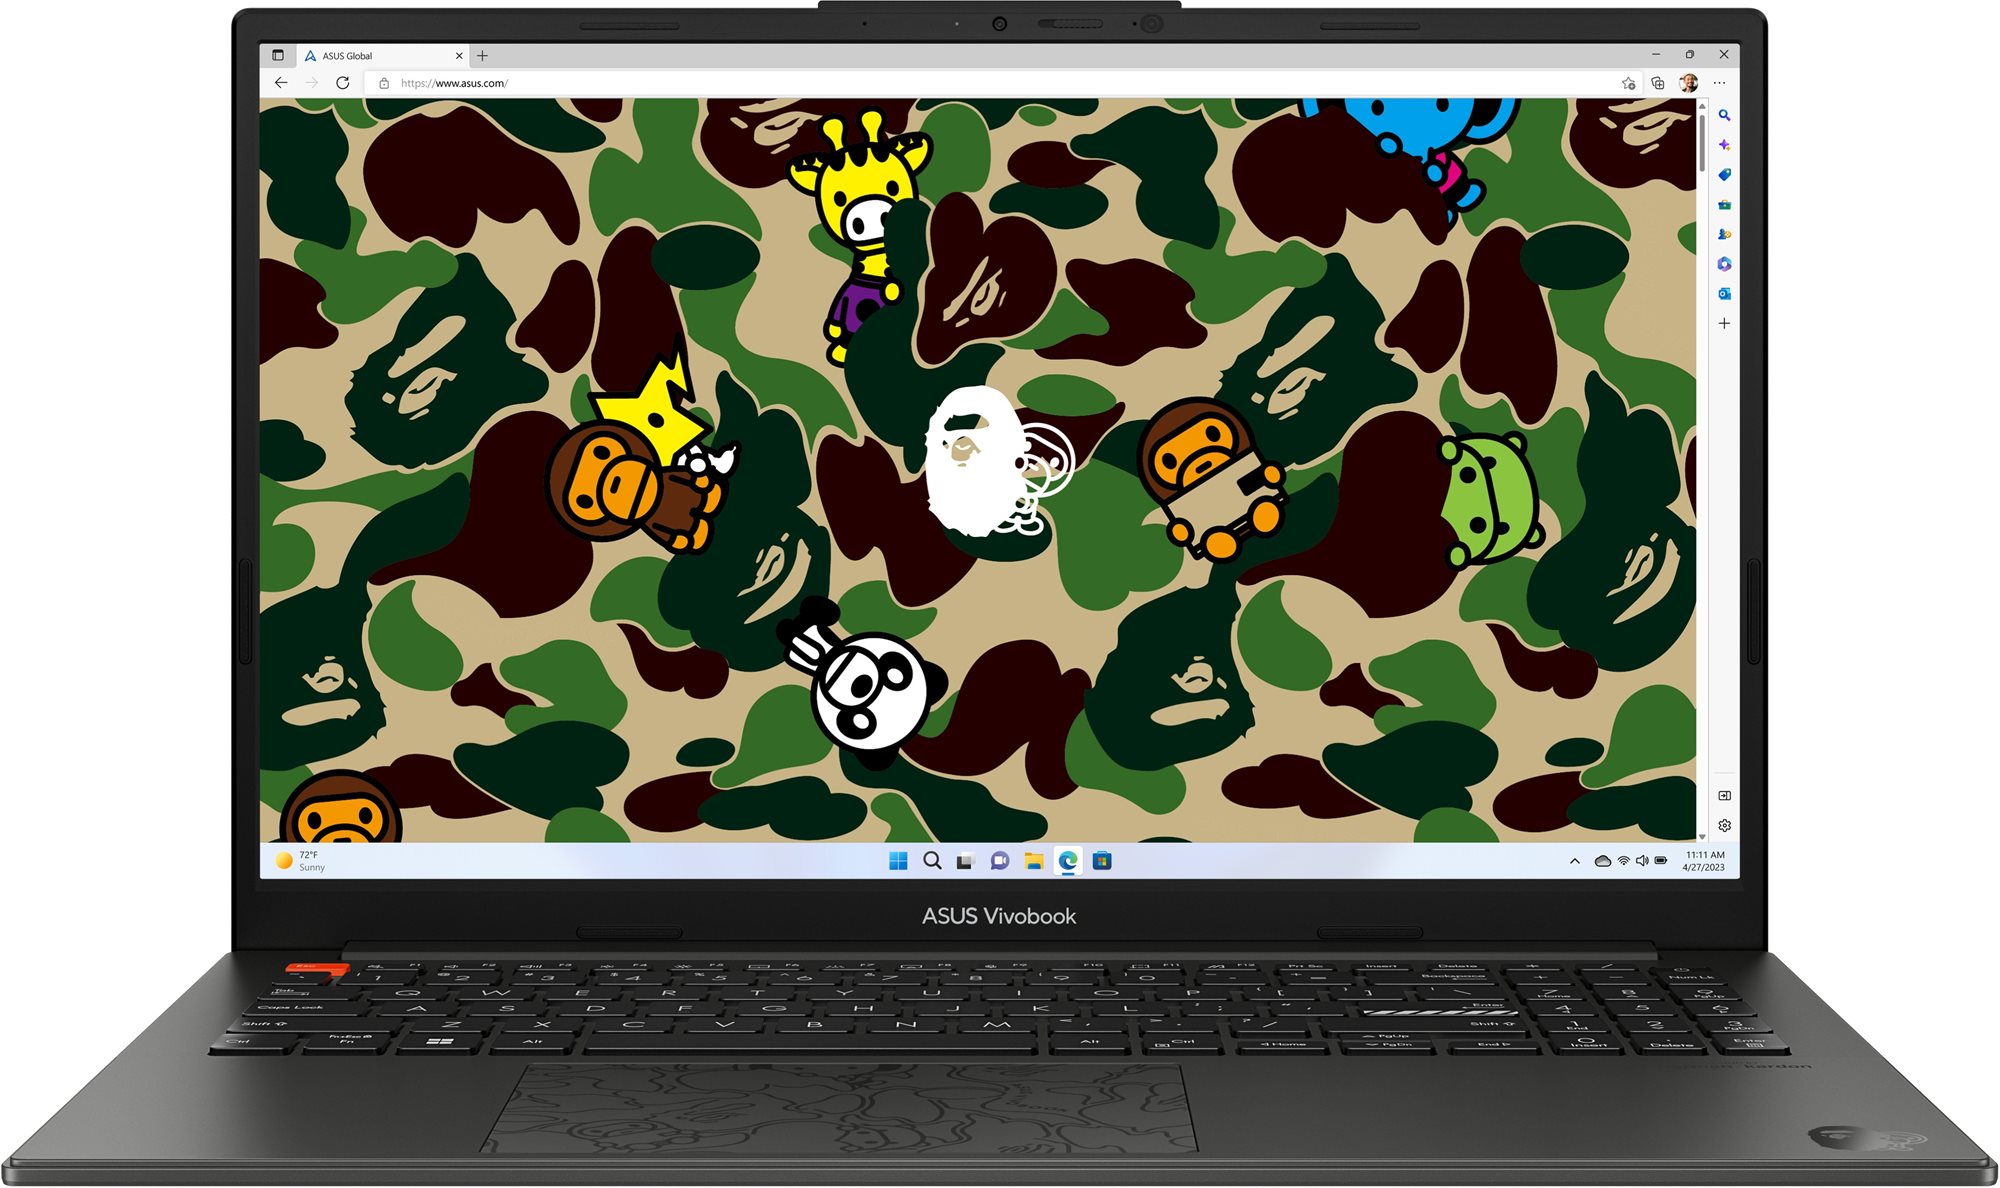This screenshot has height=1188, width=2000.
Task: Click the battery status icon
Action: tap(1661, 861)
